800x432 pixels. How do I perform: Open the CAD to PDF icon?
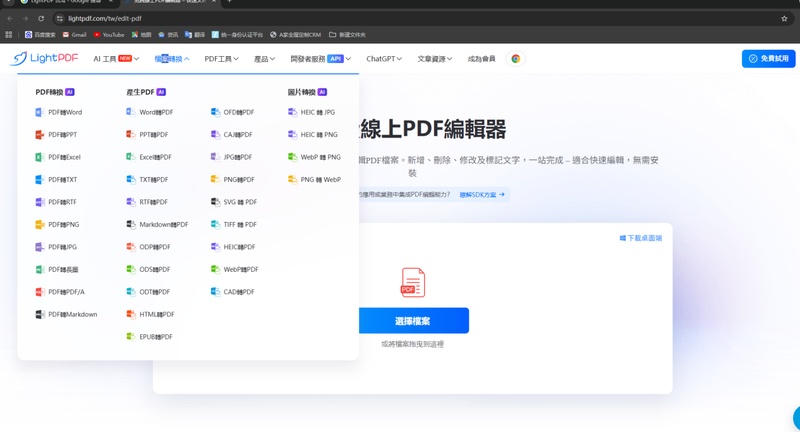[215, 292]
